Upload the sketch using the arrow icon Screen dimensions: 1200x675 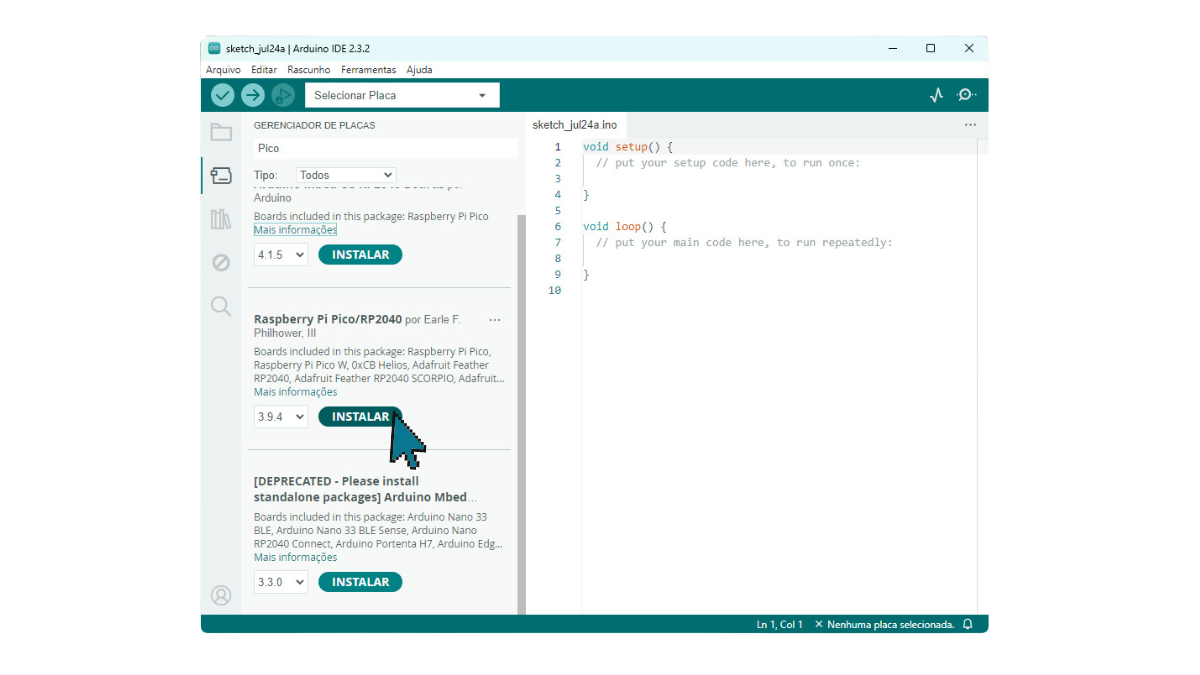coord(252,94)
